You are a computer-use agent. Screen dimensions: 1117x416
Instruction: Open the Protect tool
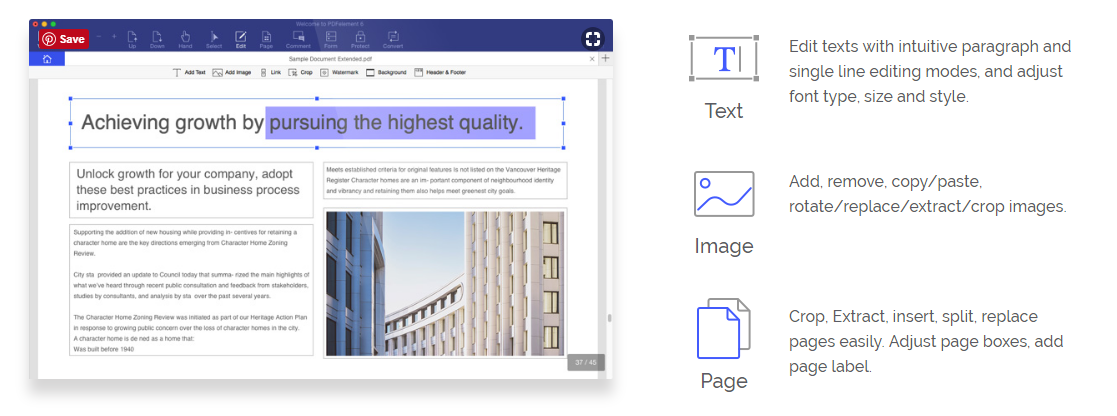360,39
